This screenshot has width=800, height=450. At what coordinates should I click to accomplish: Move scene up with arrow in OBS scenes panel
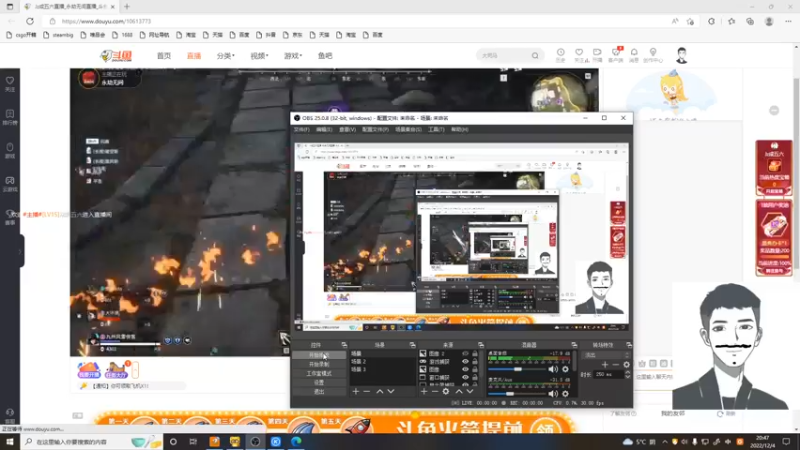pyautogui.click(x=380, y=391)
